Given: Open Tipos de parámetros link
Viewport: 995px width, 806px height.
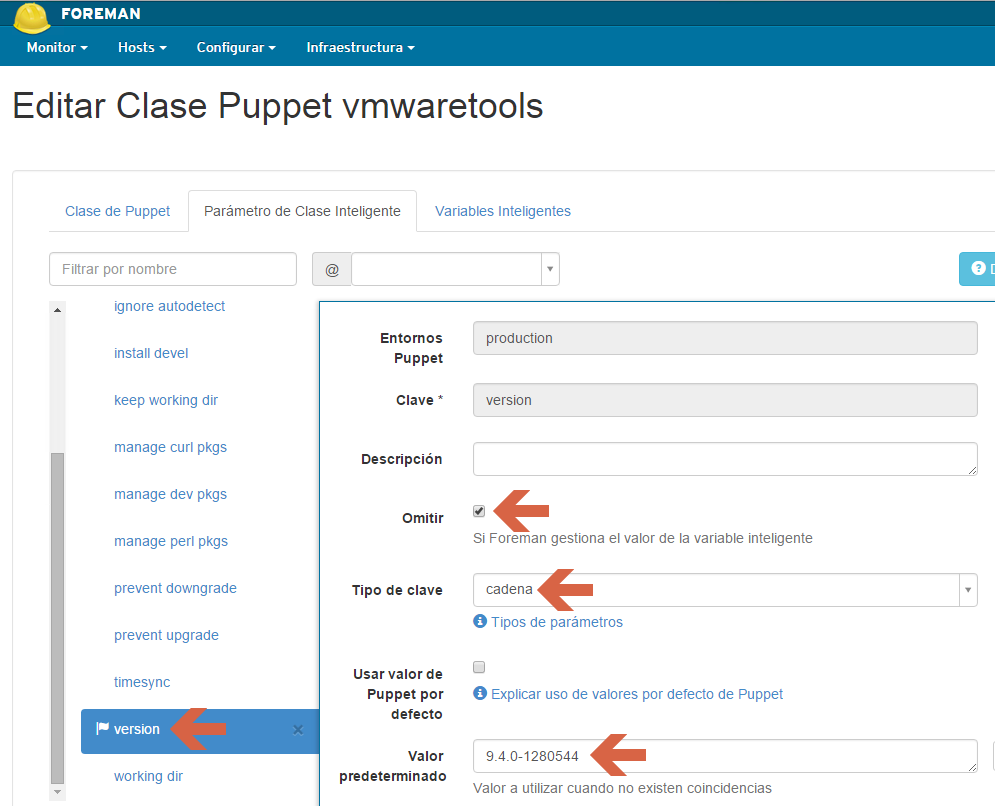Looking at the screenshot, I should tap(557, 622).
